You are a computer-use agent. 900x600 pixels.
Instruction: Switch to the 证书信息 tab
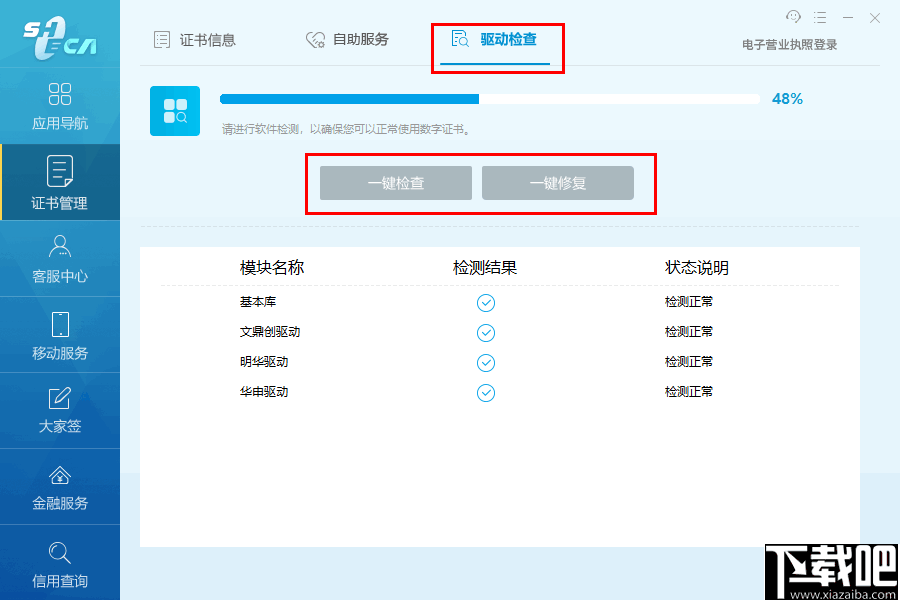[195, 40]
